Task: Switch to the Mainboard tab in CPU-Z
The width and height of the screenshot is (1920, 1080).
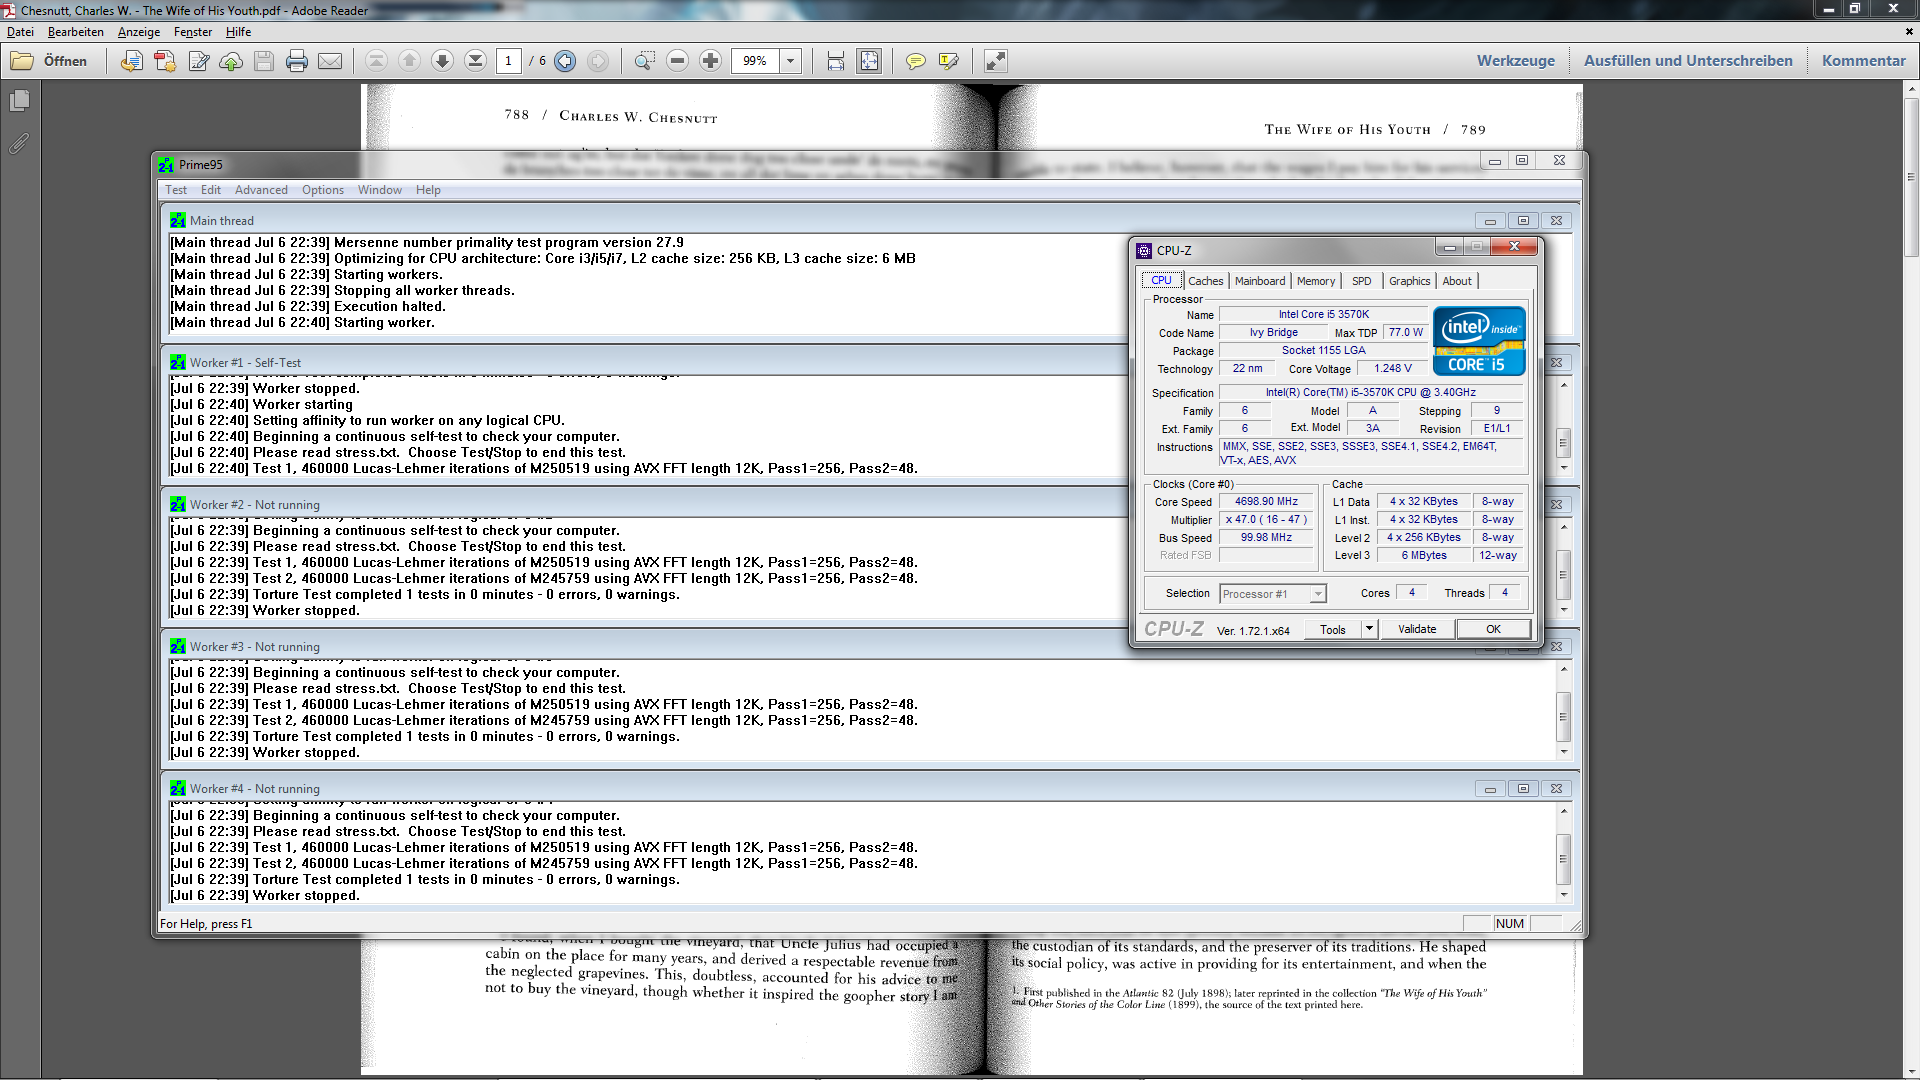Action: click(1259, 281)
